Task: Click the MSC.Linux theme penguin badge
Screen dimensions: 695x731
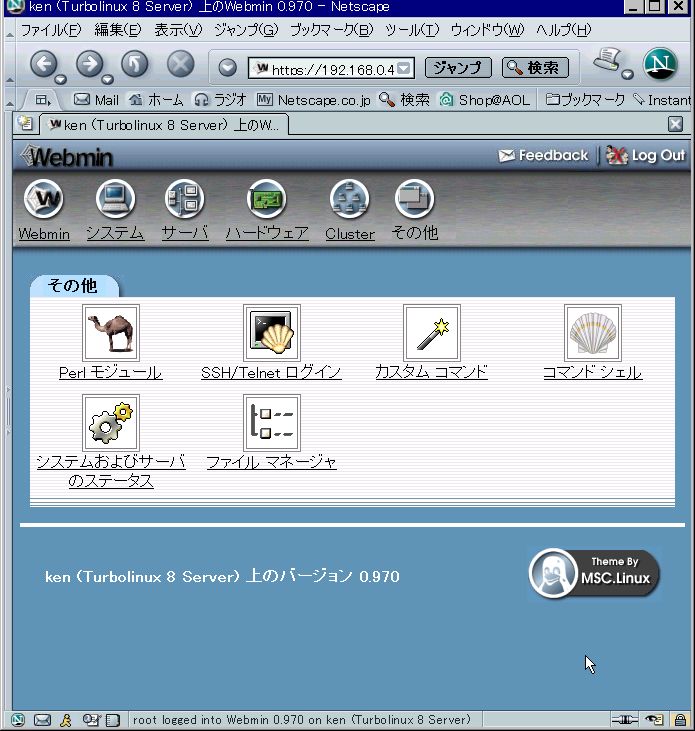Action: tap(594, 573)
